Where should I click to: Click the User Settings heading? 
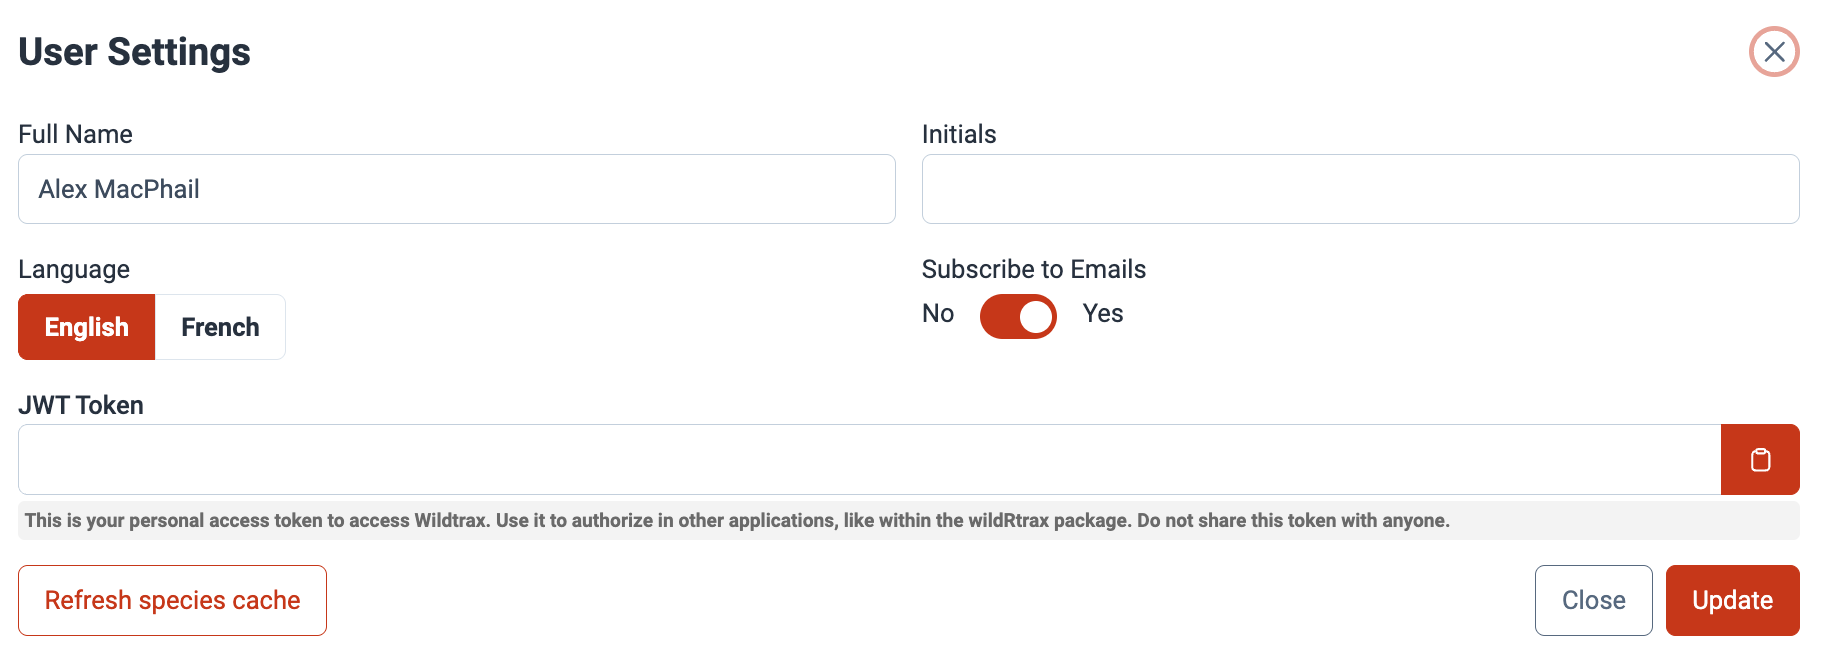click(135, 52)
